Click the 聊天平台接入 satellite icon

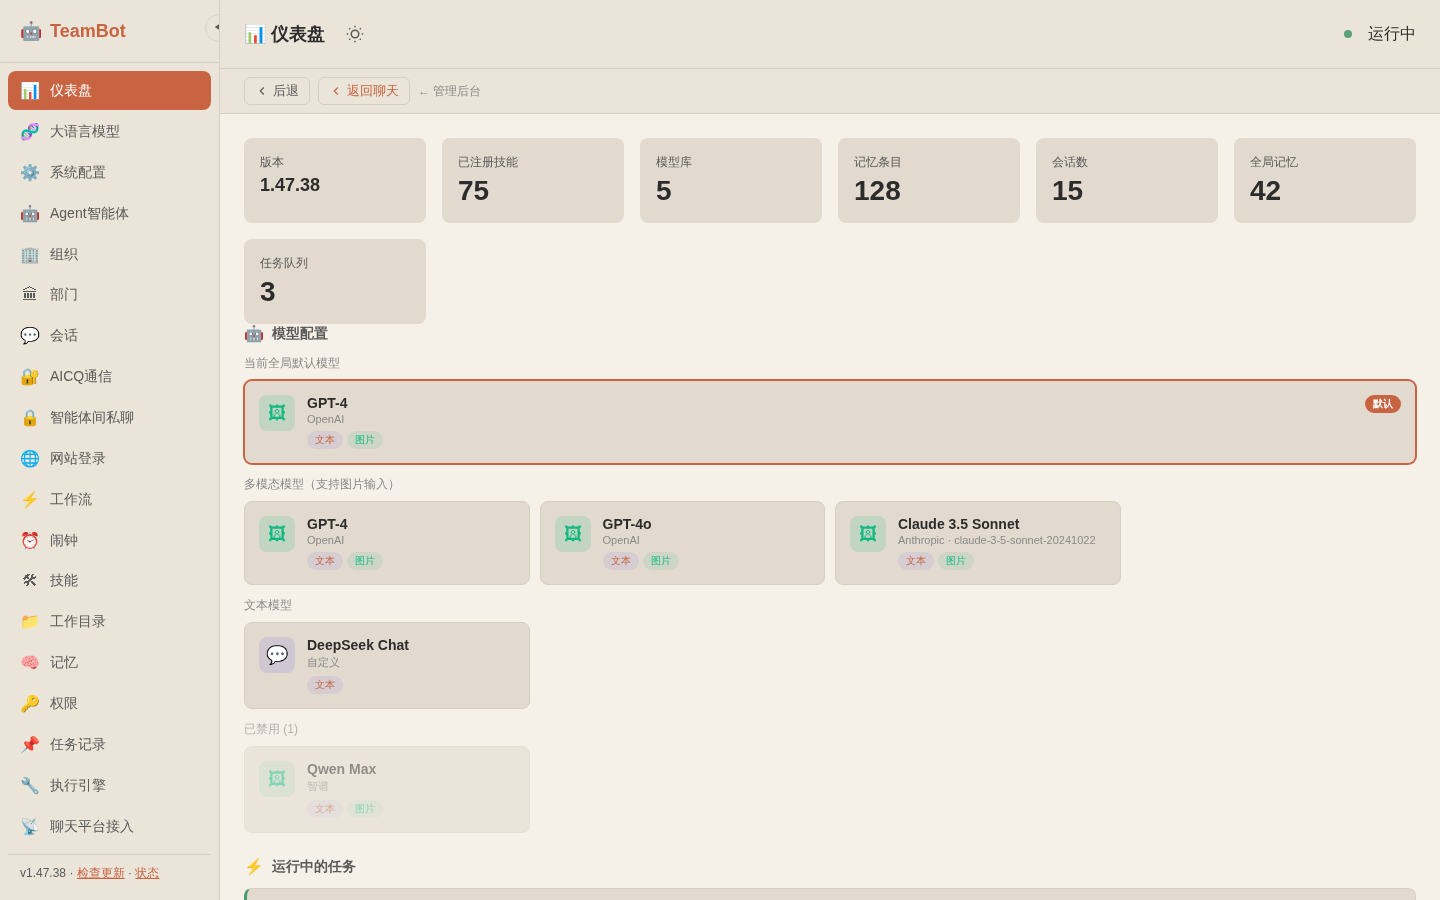(x=30, y=826)
